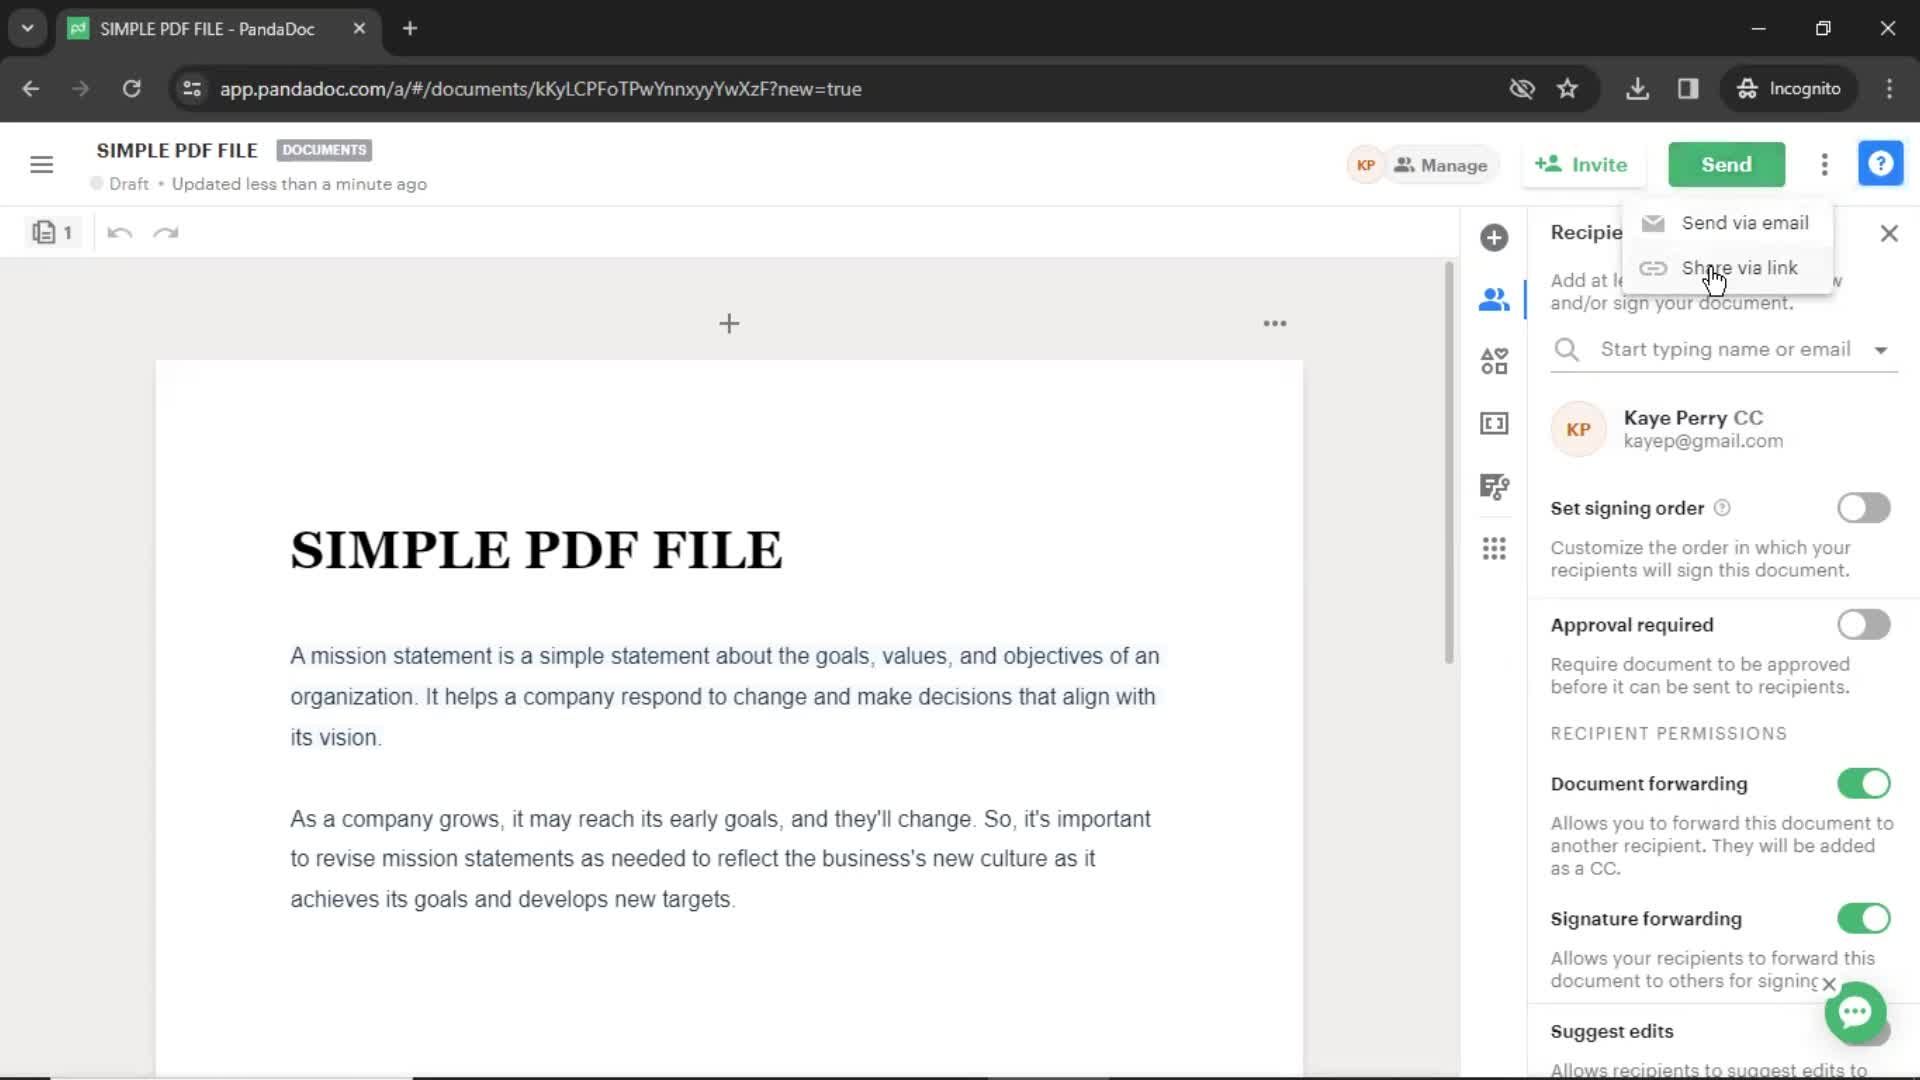Open the three-dot more options menu
The image size is (1920, 1080).
pyautogui.click(x=1825, y=164)
